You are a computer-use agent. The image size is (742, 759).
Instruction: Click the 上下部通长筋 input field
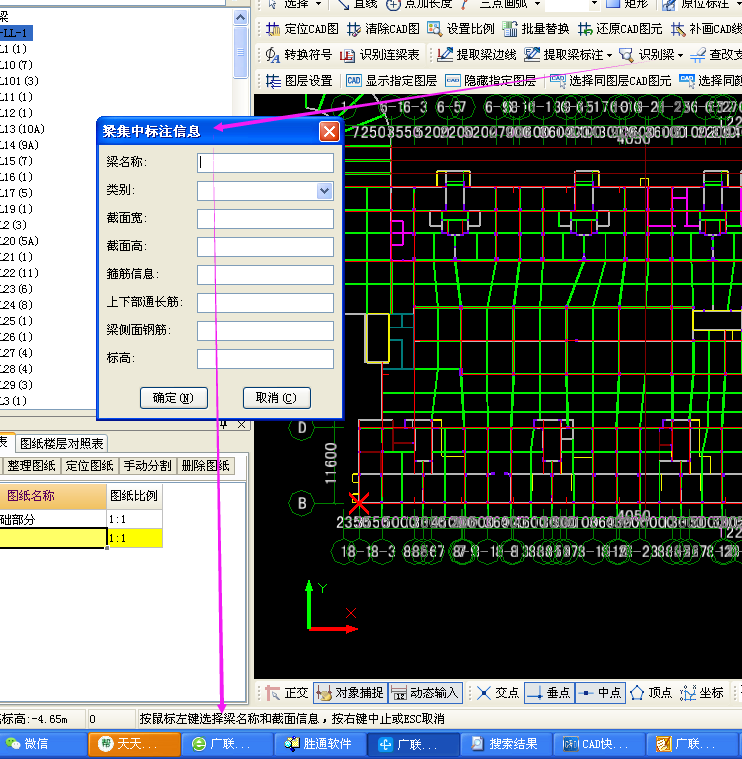click(x=265, y=303)
